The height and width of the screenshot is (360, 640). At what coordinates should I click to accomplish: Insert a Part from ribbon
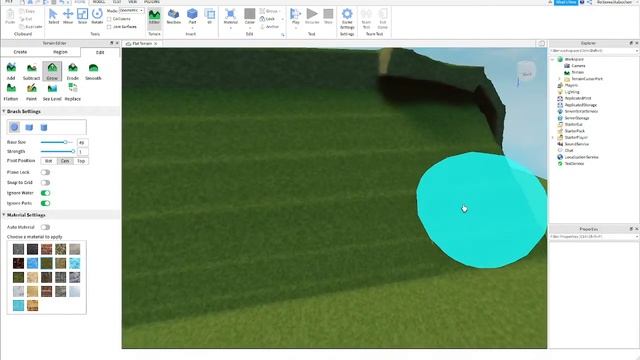192,17
